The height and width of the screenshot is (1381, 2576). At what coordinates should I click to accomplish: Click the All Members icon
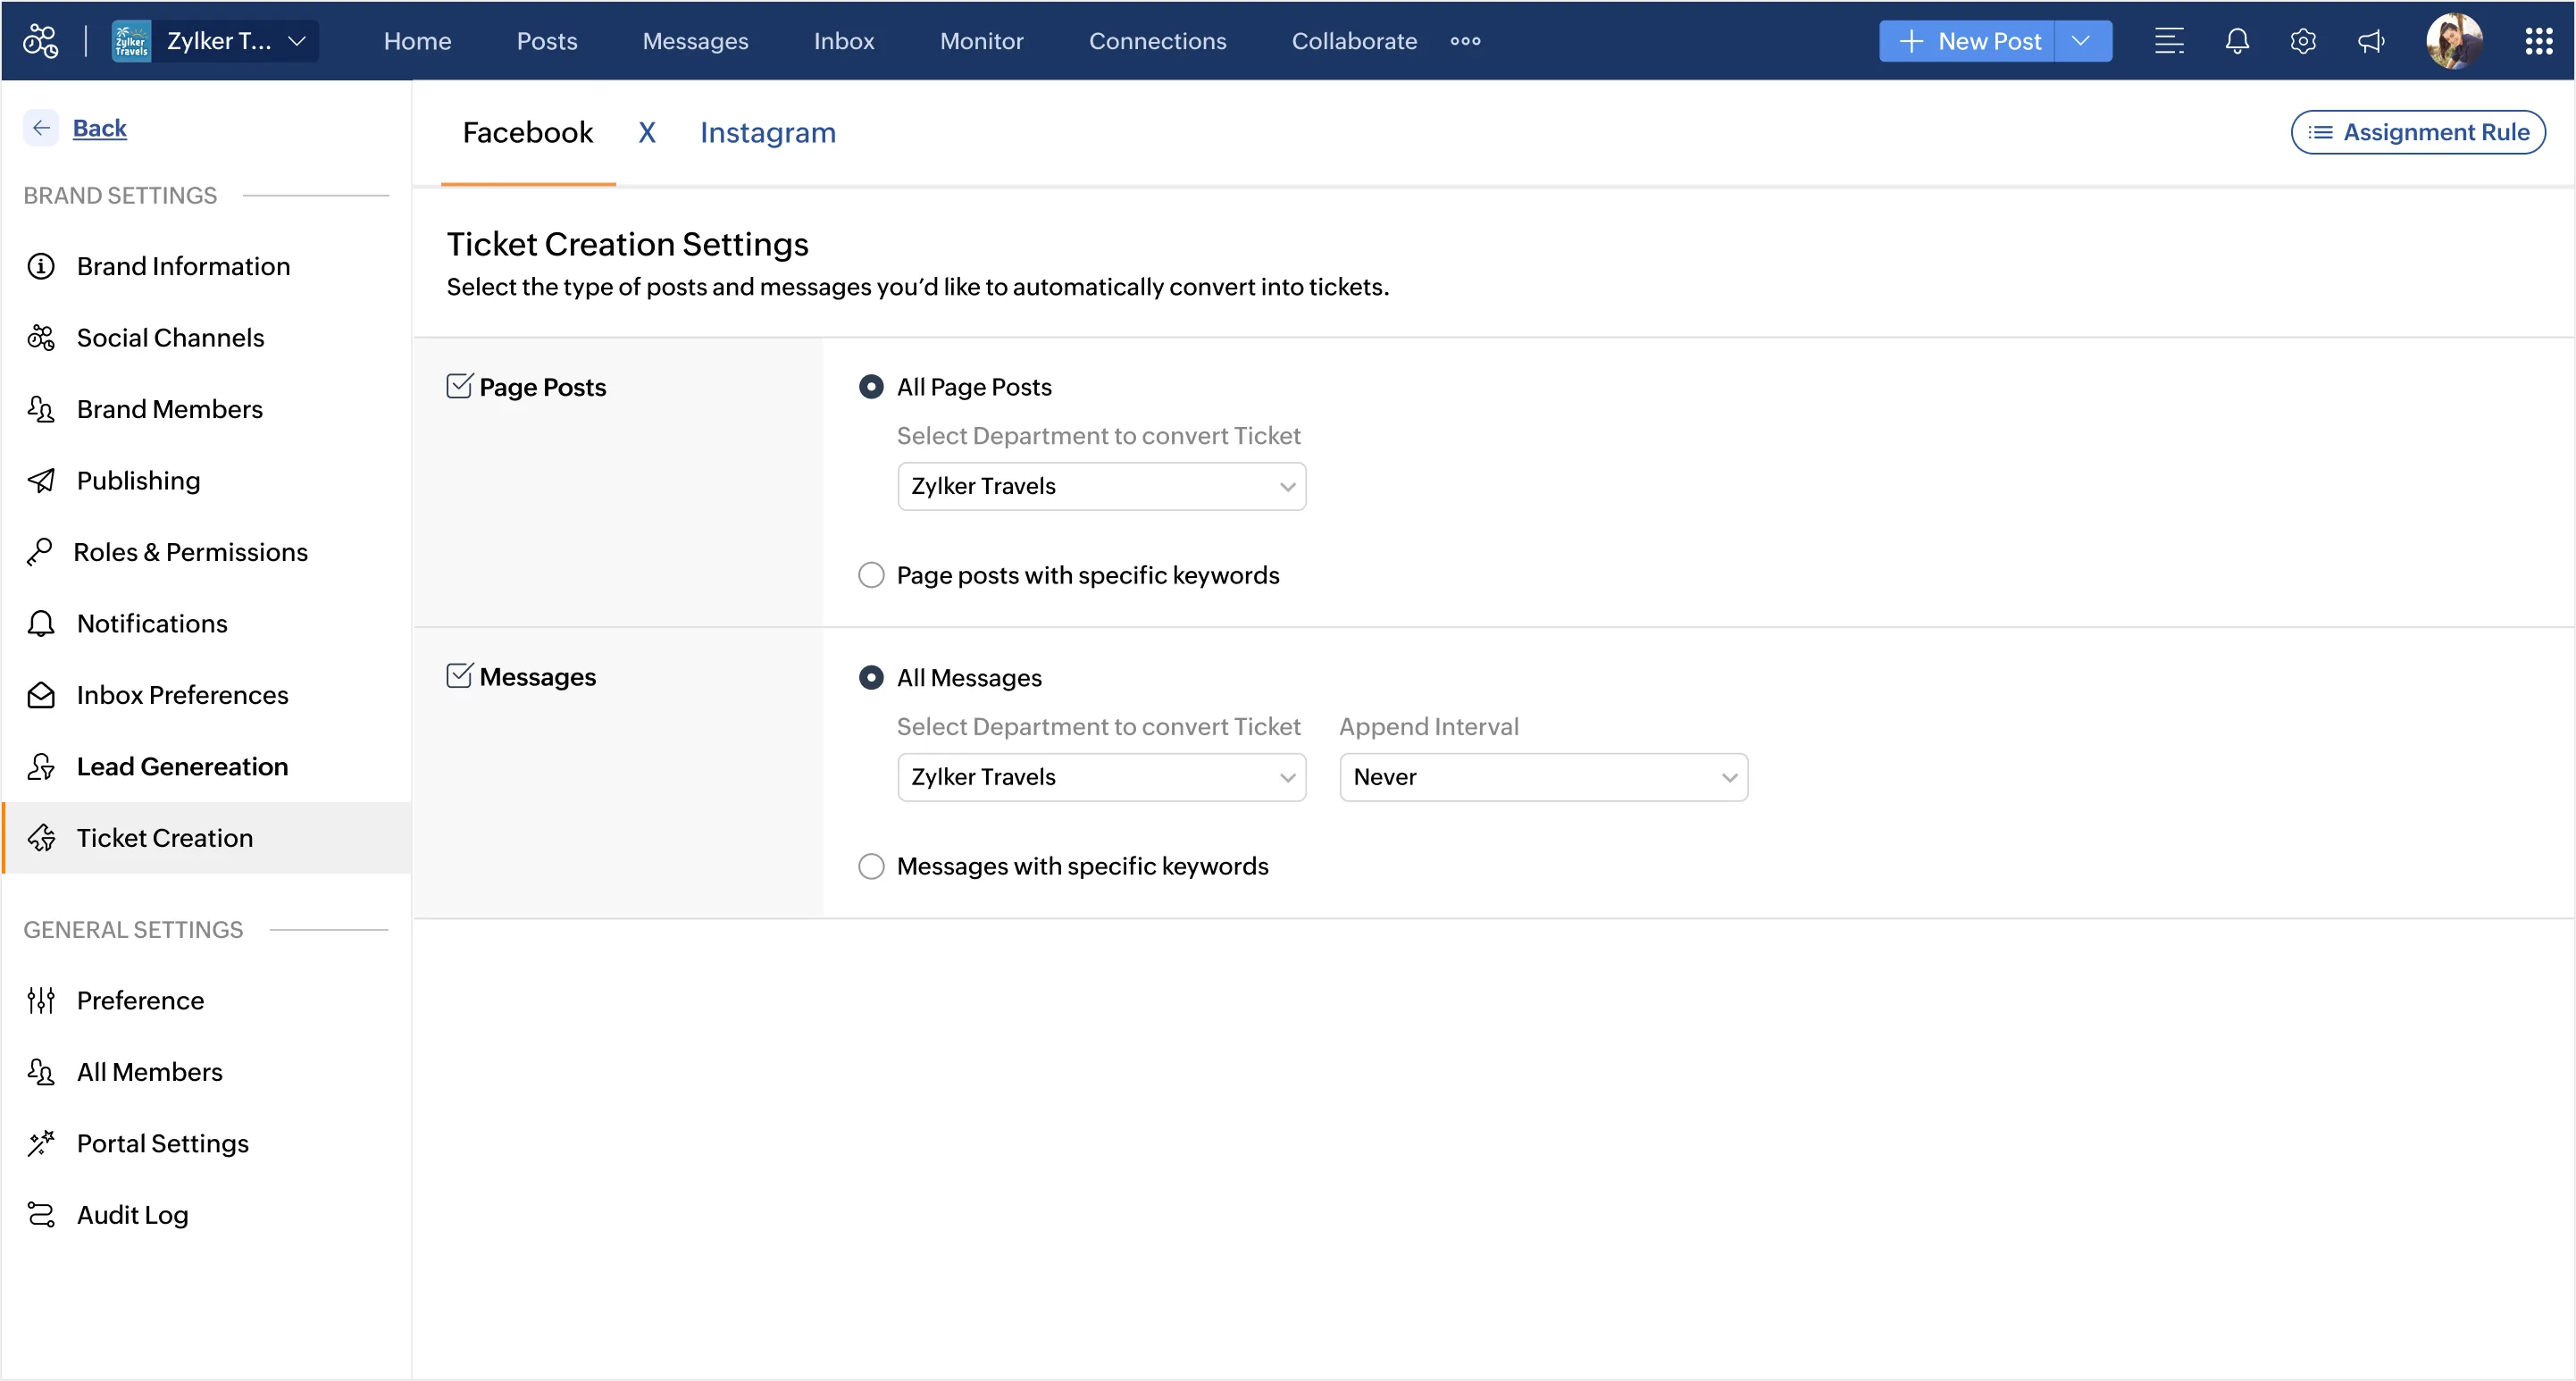pos(41,1072)
